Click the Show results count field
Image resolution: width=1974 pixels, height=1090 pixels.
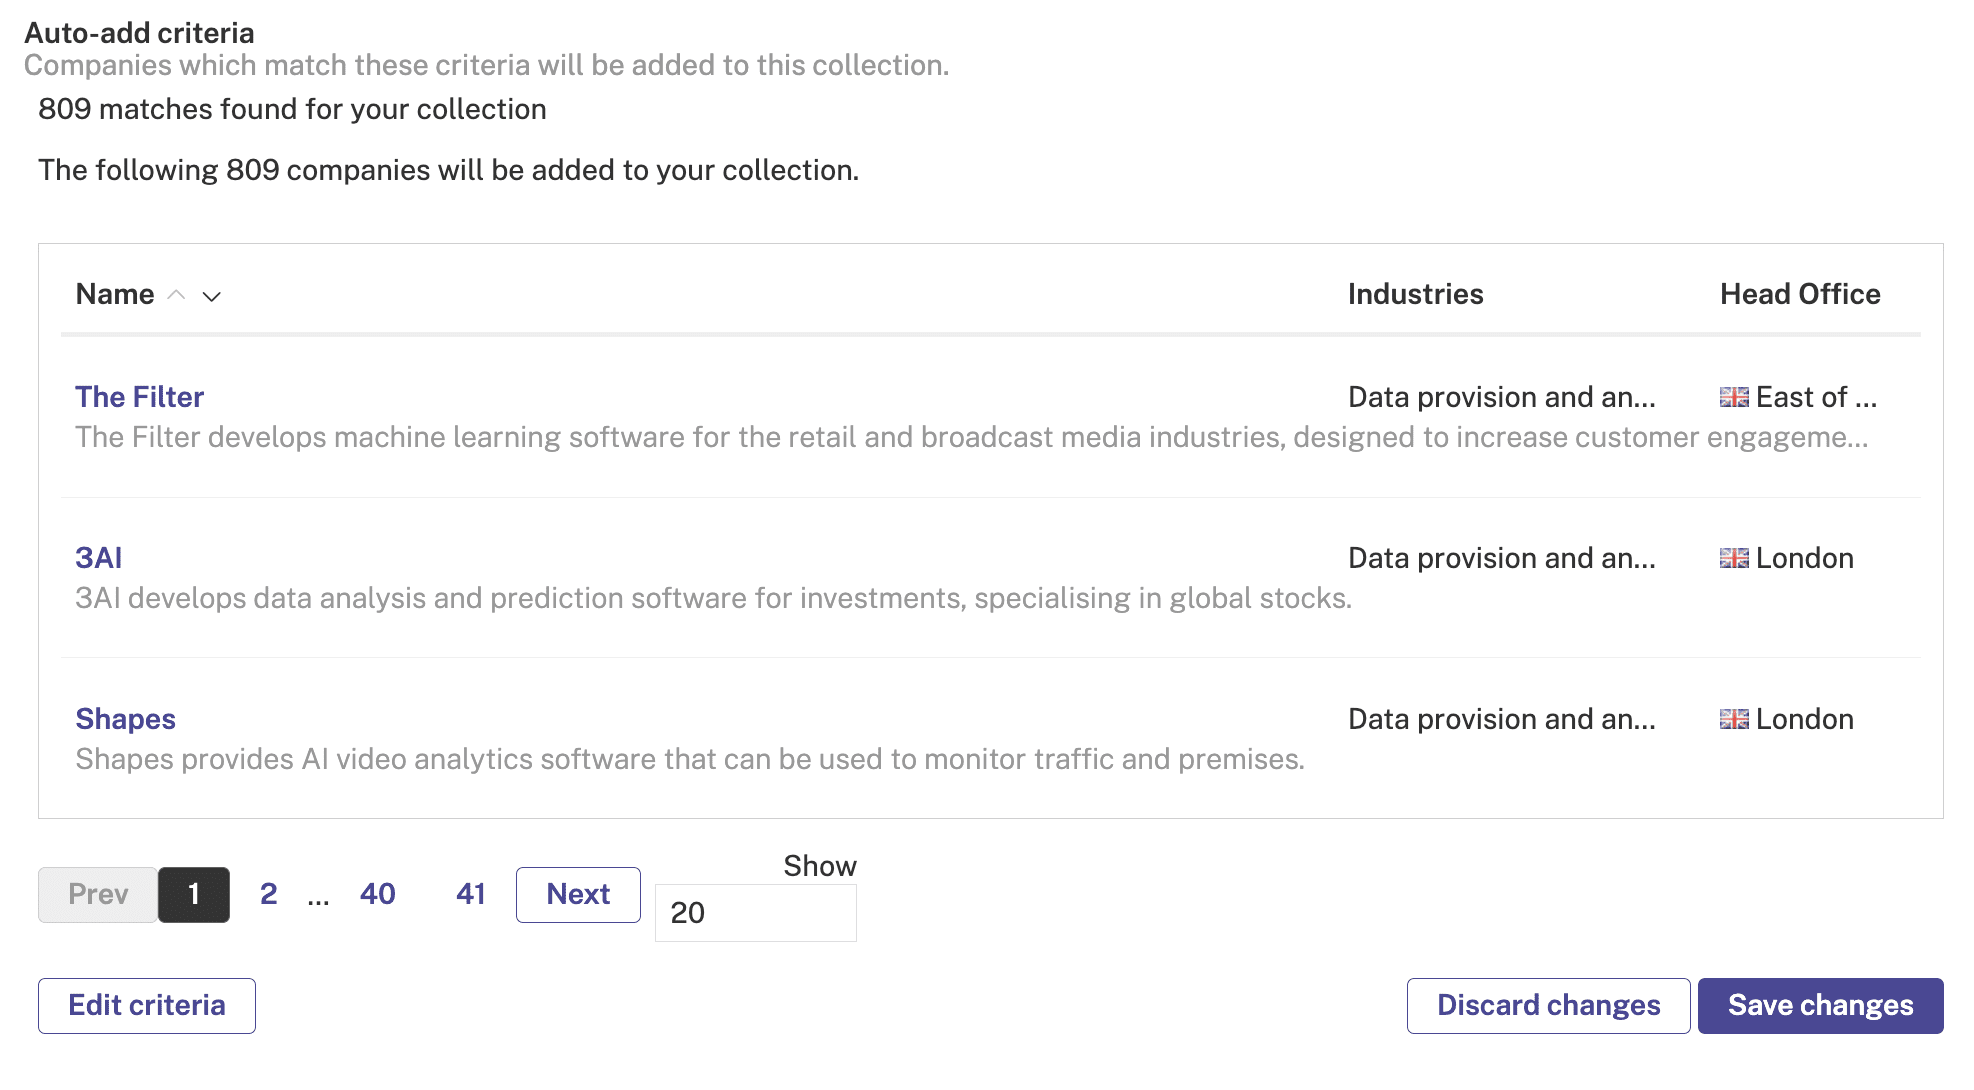click(x=755, y=913)
